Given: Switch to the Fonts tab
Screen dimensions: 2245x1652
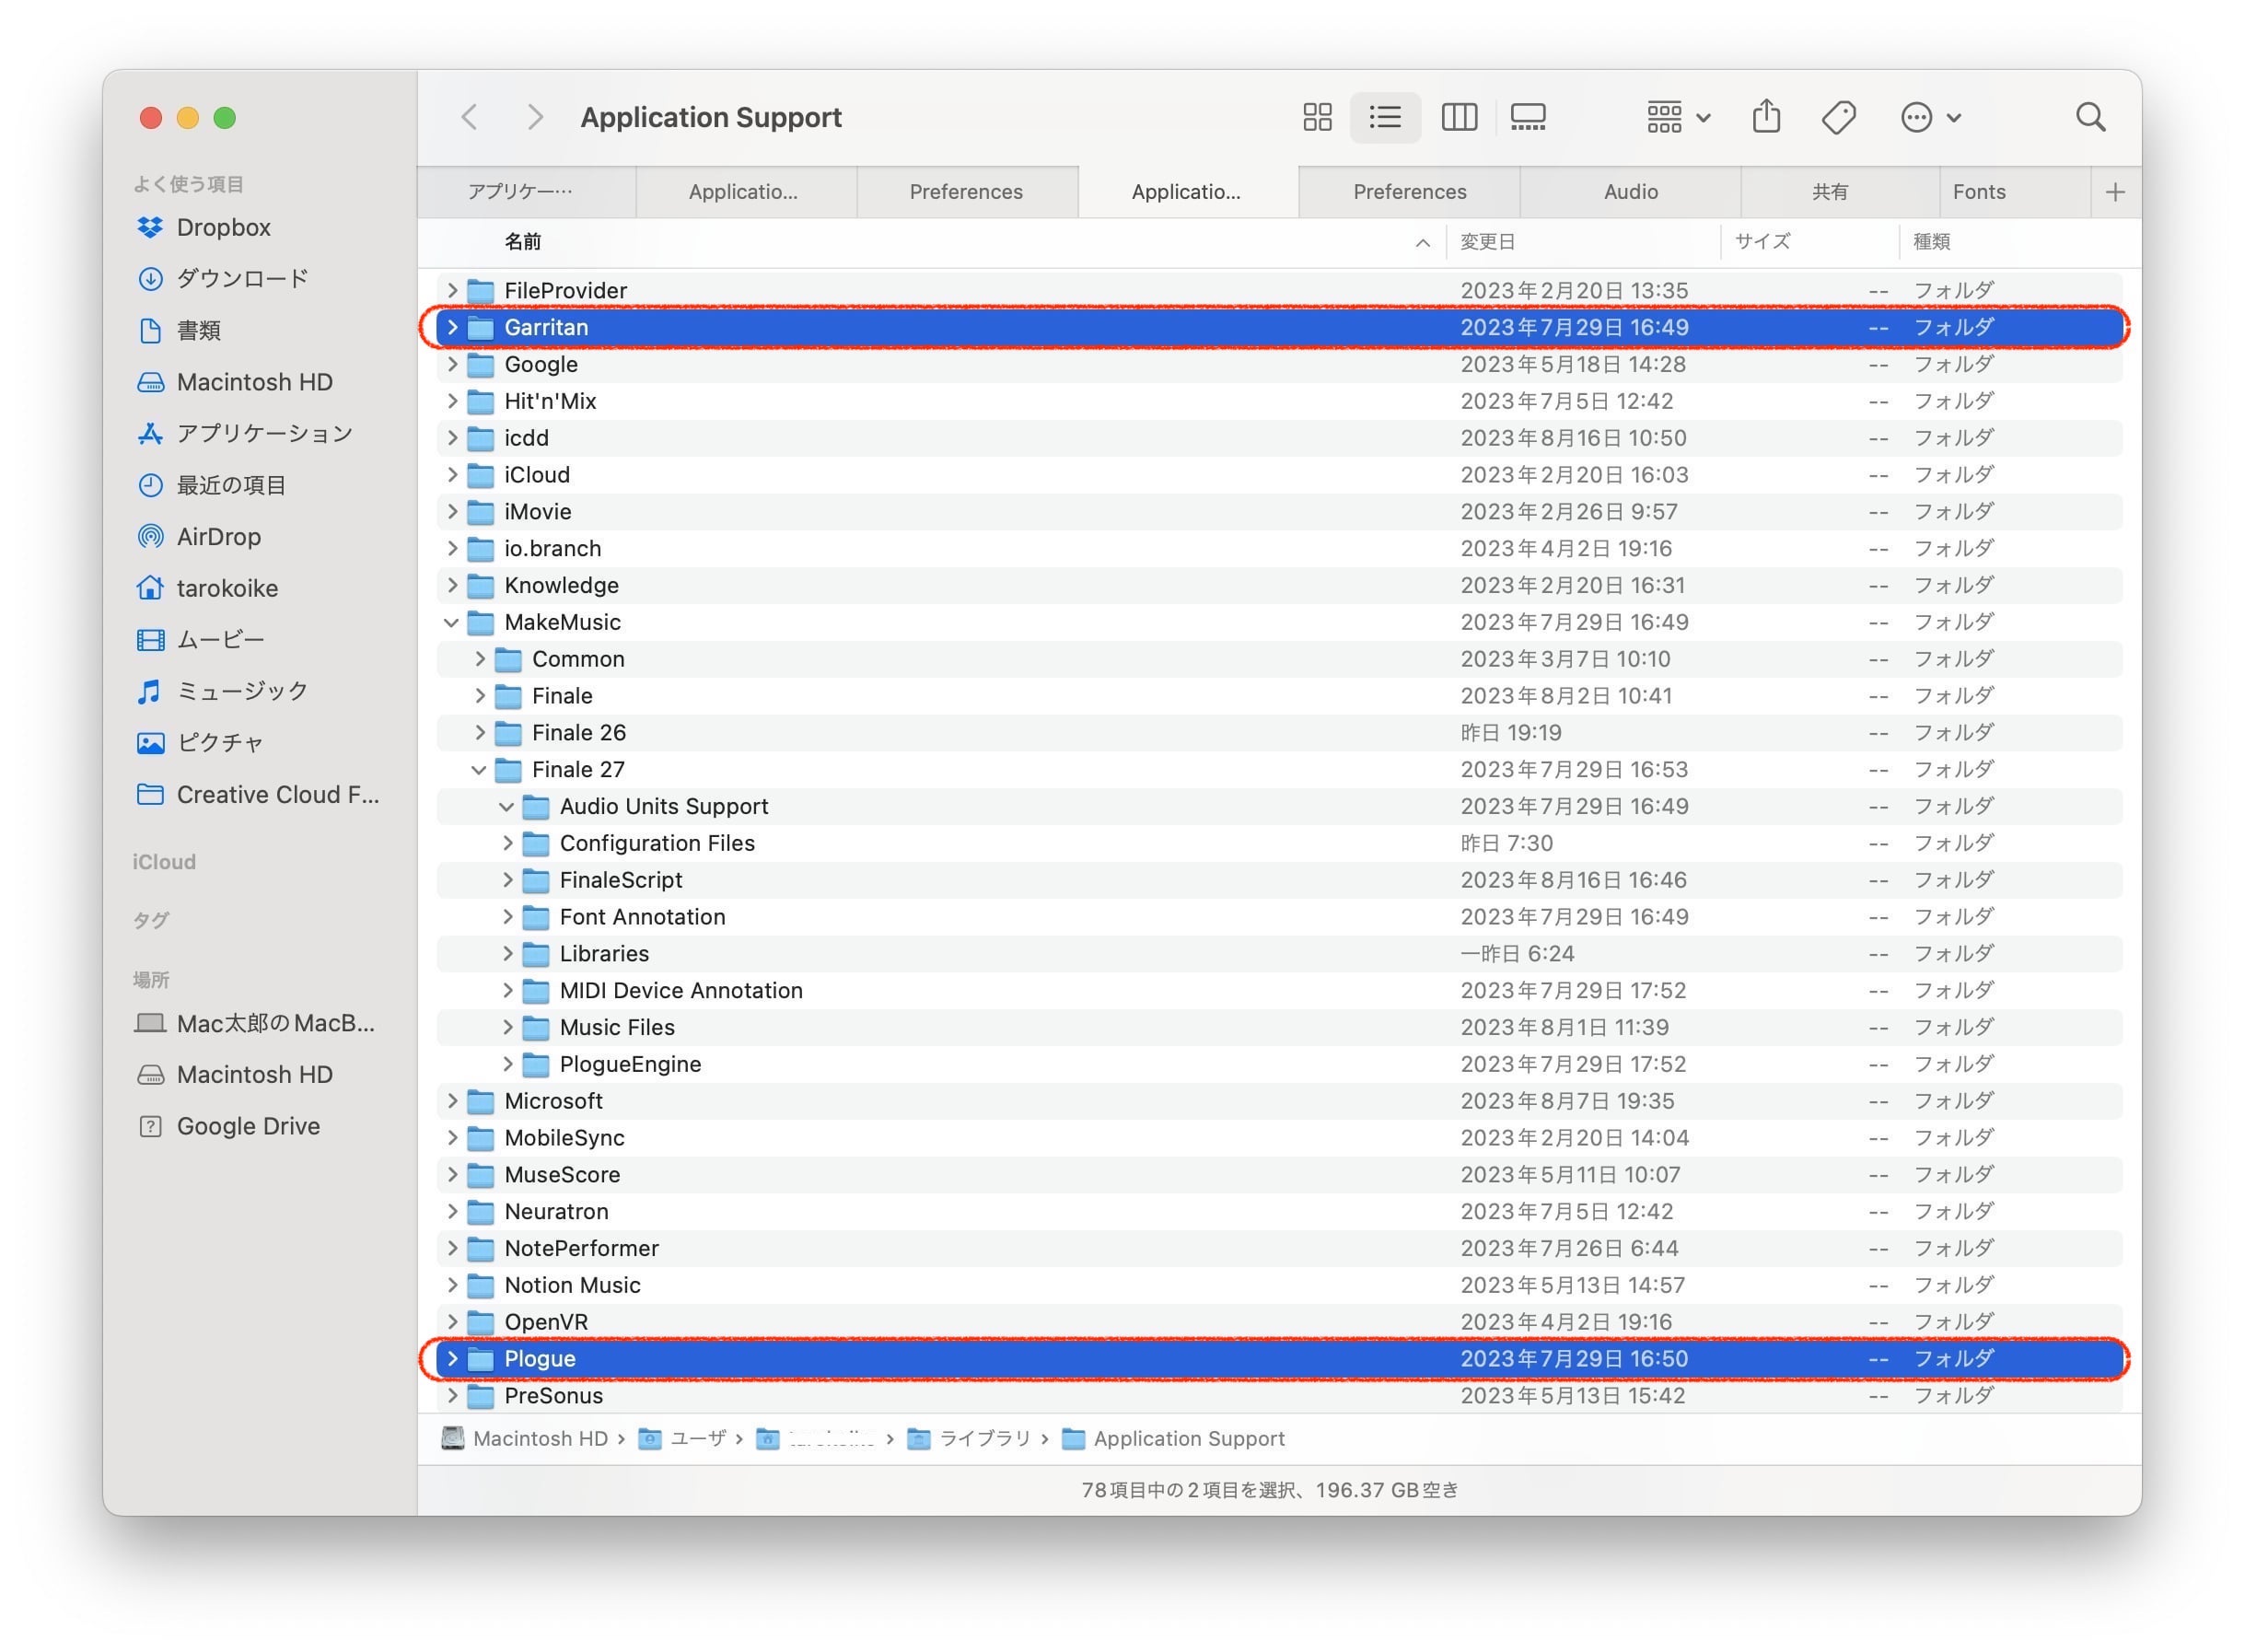Looking at the screenshot, I should (1979, 192).
